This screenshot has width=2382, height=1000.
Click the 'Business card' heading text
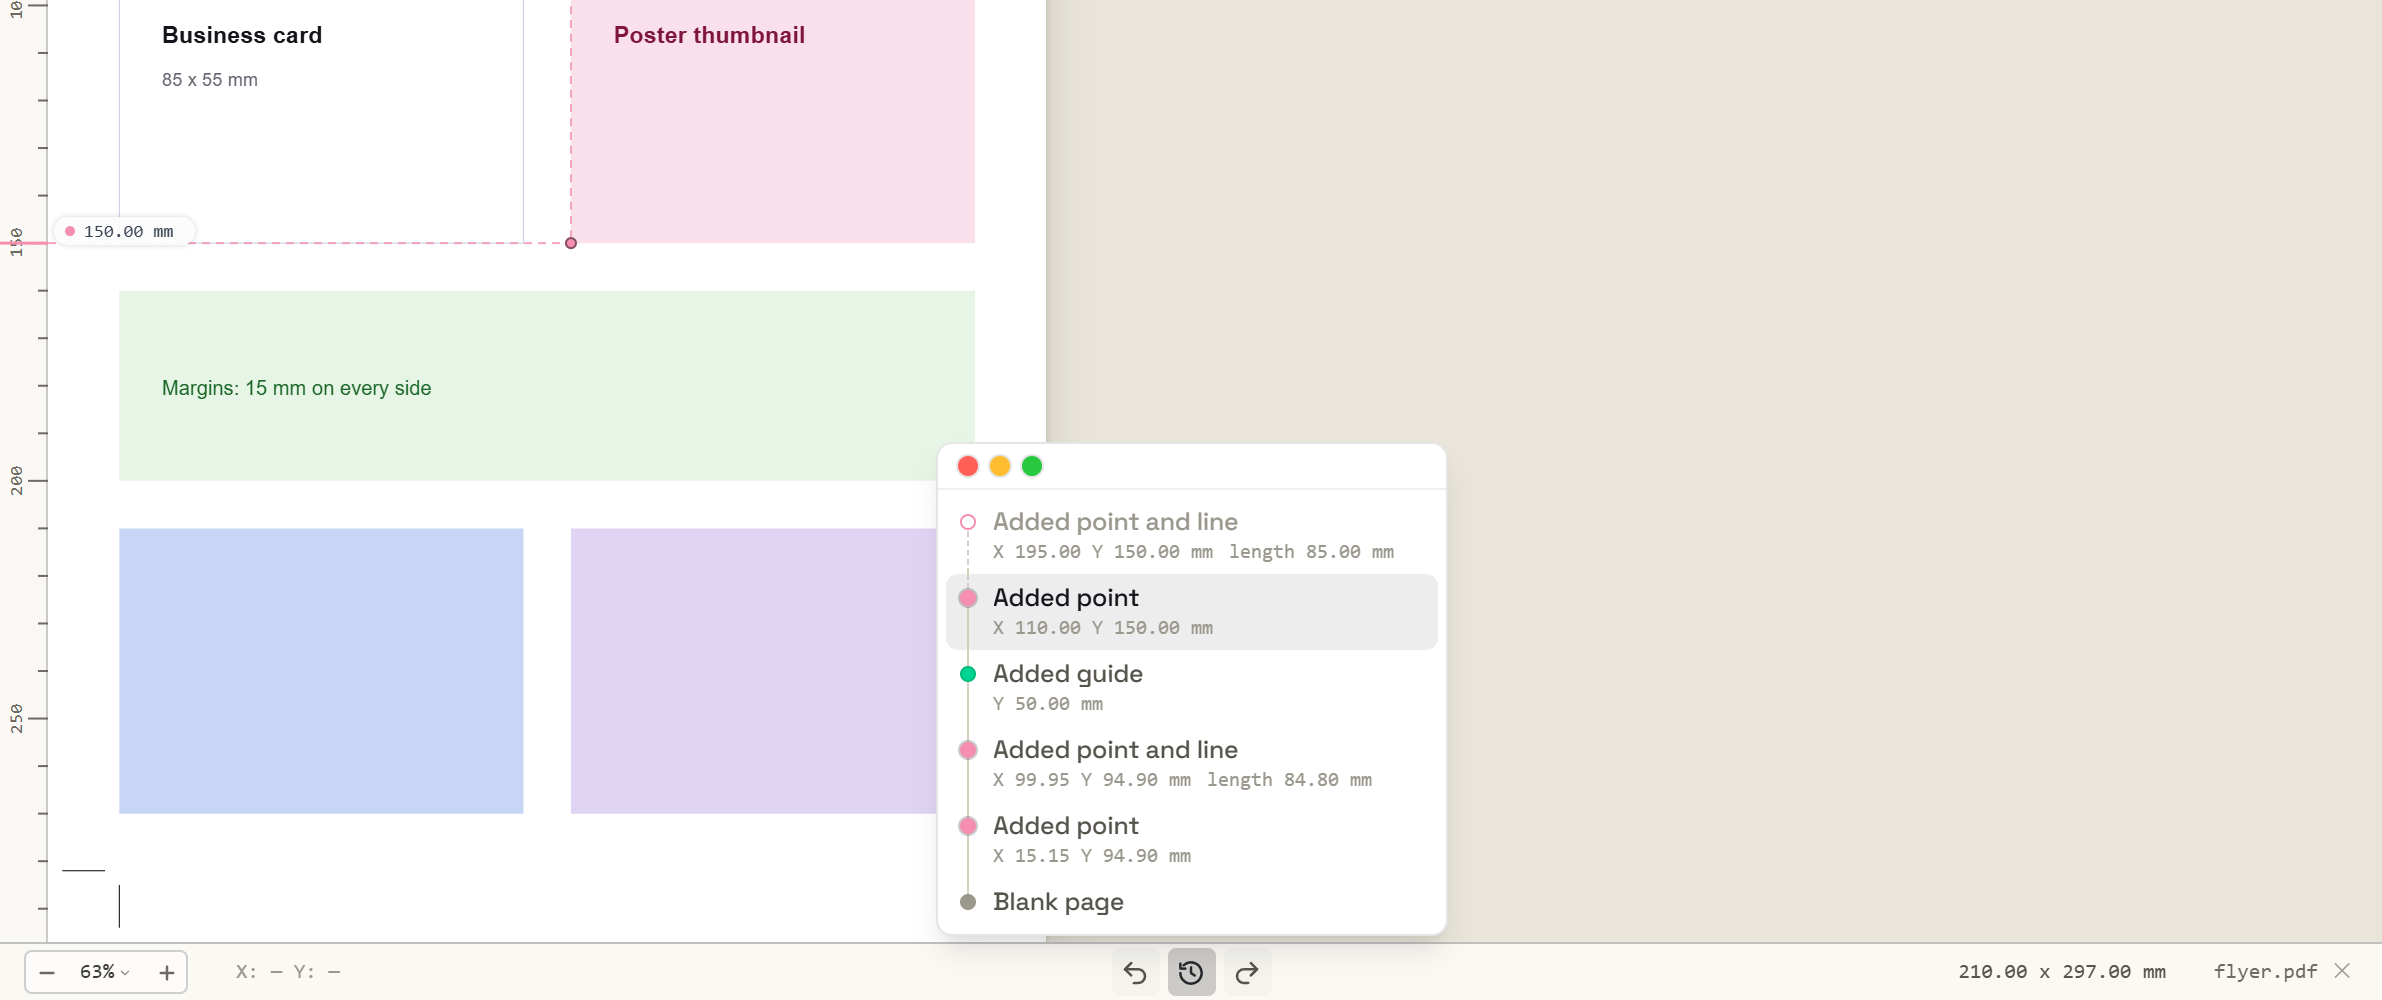[x=242, y=35]
